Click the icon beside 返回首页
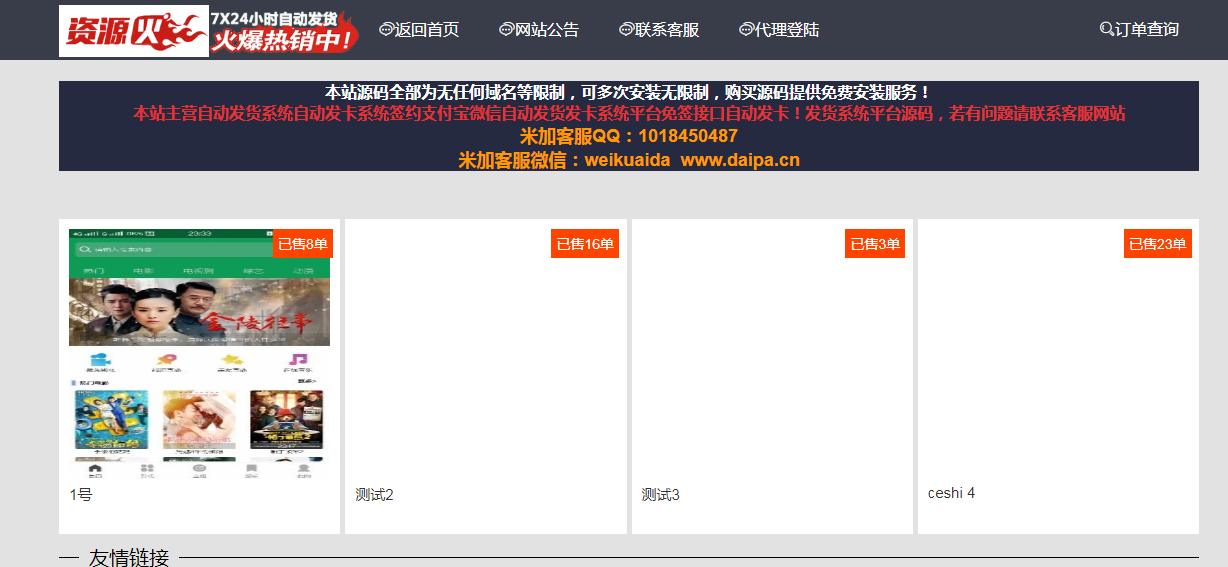Viewport: 1228px width, 567px height. tap(386, 30)
